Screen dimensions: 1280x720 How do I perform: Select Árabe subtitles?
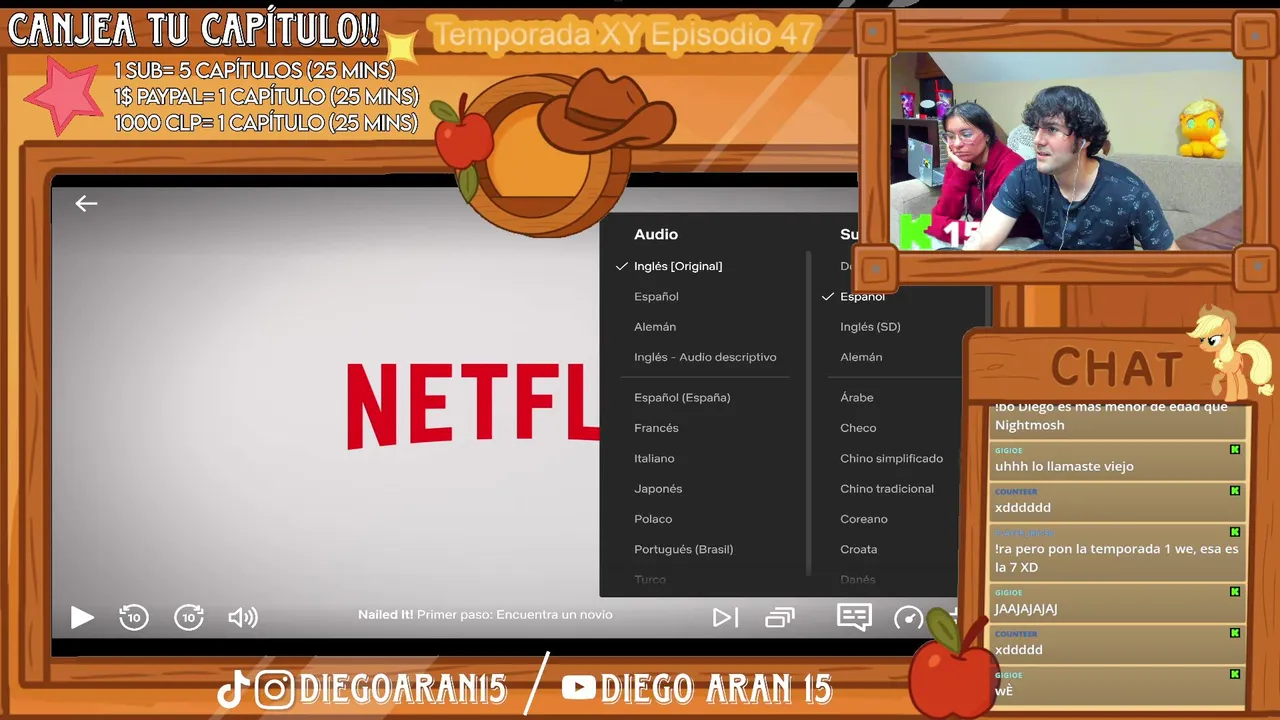pyautogui.click(x=857, y=397)
